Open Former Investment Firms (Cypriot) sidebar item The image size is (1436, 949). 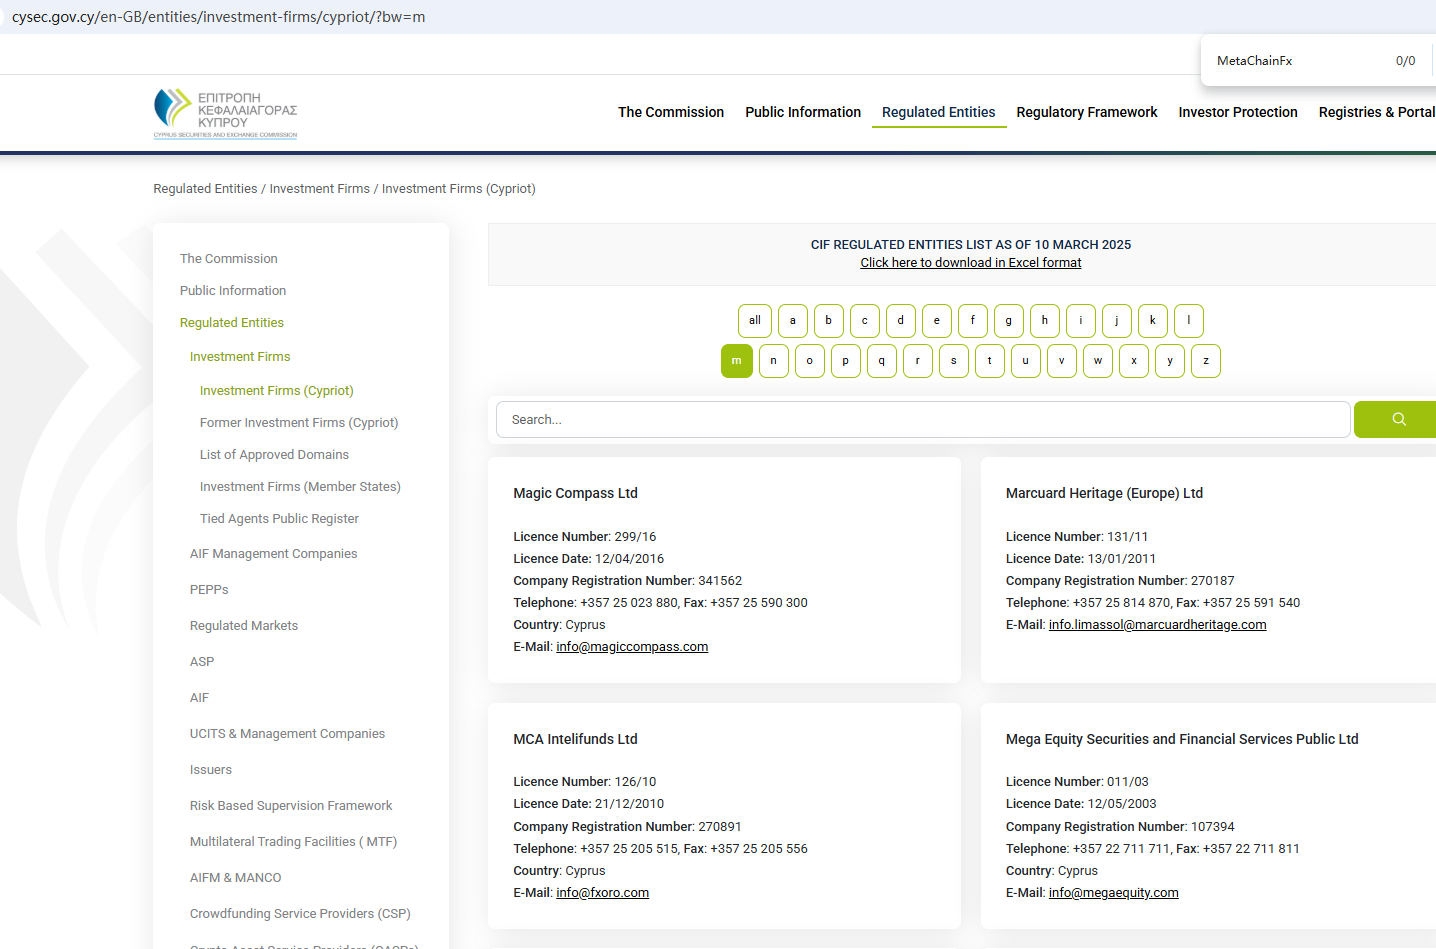click(299, 423)
